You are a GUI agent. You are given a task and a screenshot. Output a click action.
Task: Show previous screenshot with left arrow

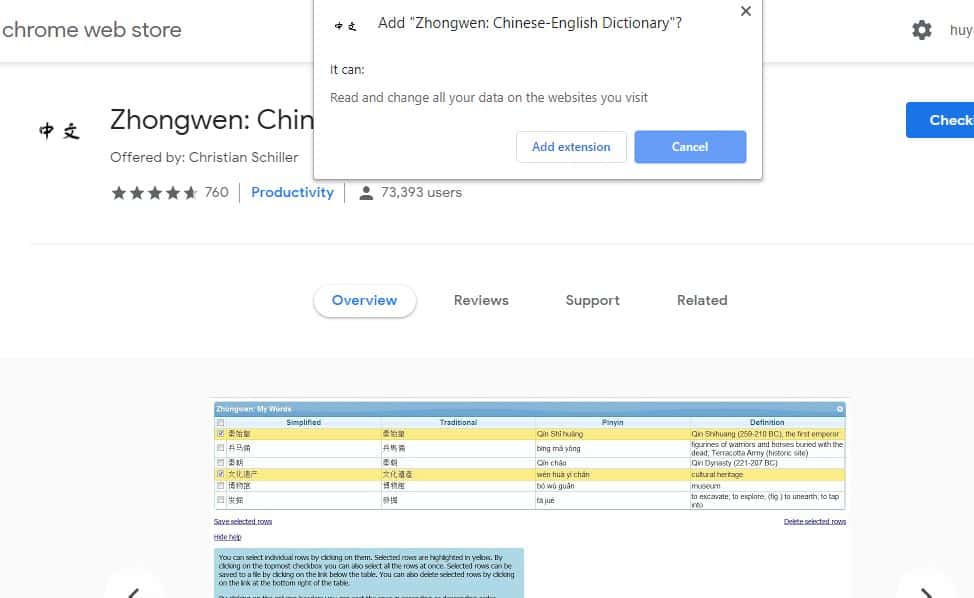[134, 591]
